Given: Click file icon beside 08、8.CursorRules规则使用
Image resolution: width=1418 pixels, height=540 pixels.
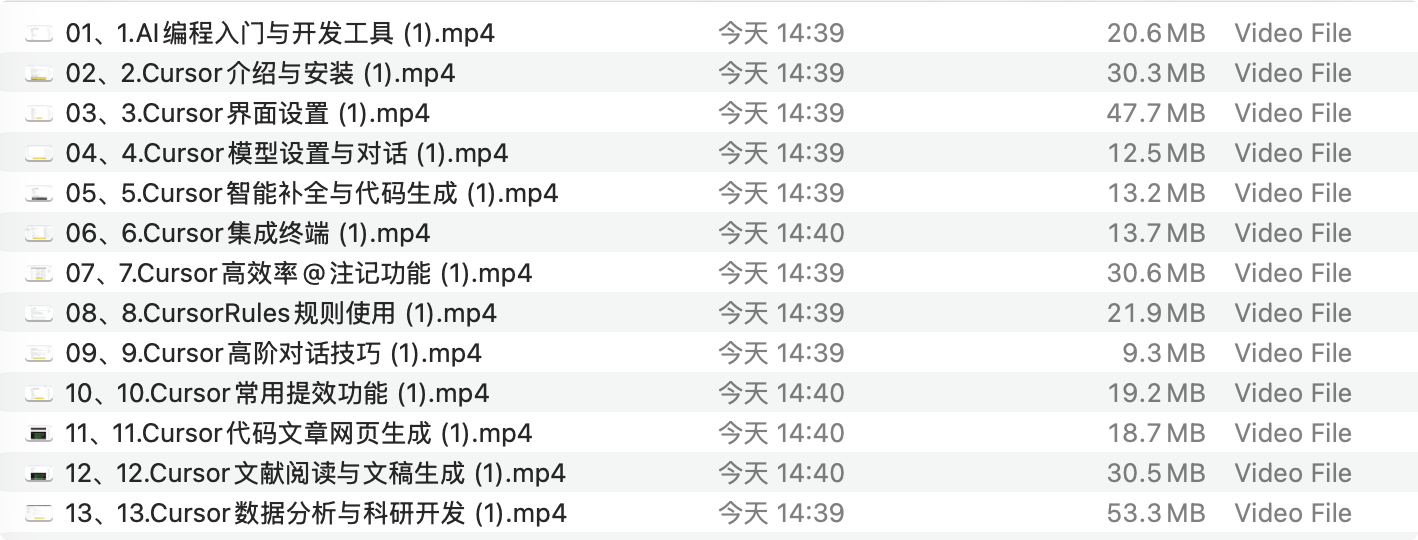Looking at the screenshot, I should [40, 314].
